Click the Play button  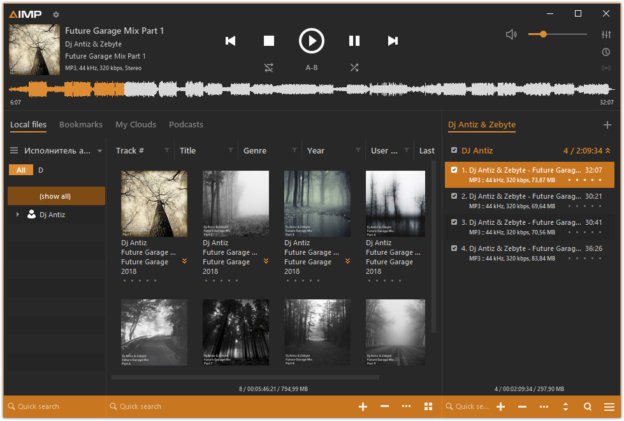click(311, 41)
